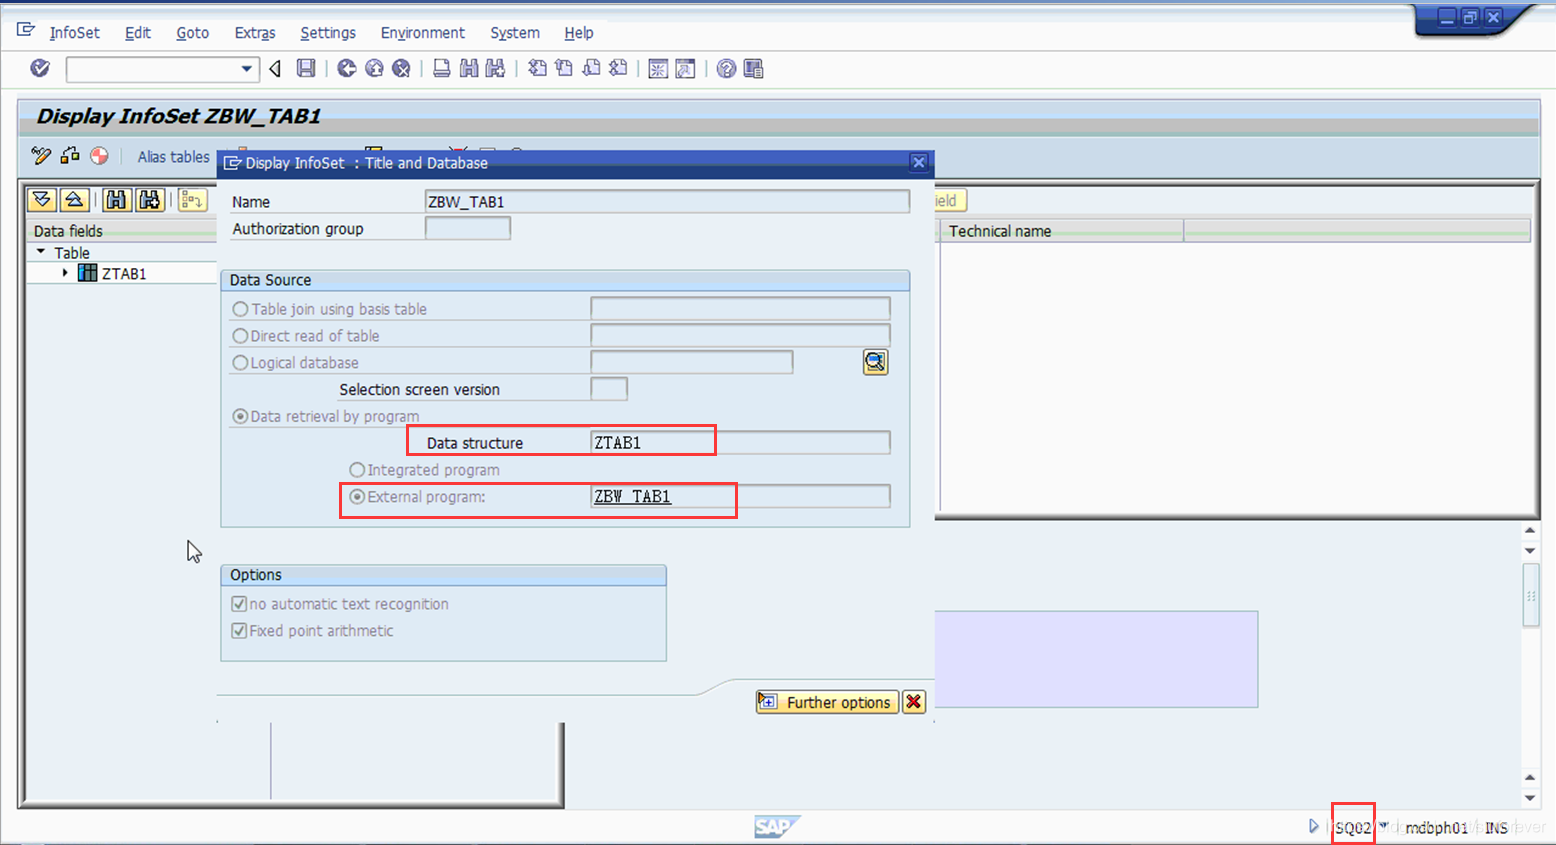Click the InfoSet menu window icon
Viewport: 1556px width, 845px height.
[26, 30]
